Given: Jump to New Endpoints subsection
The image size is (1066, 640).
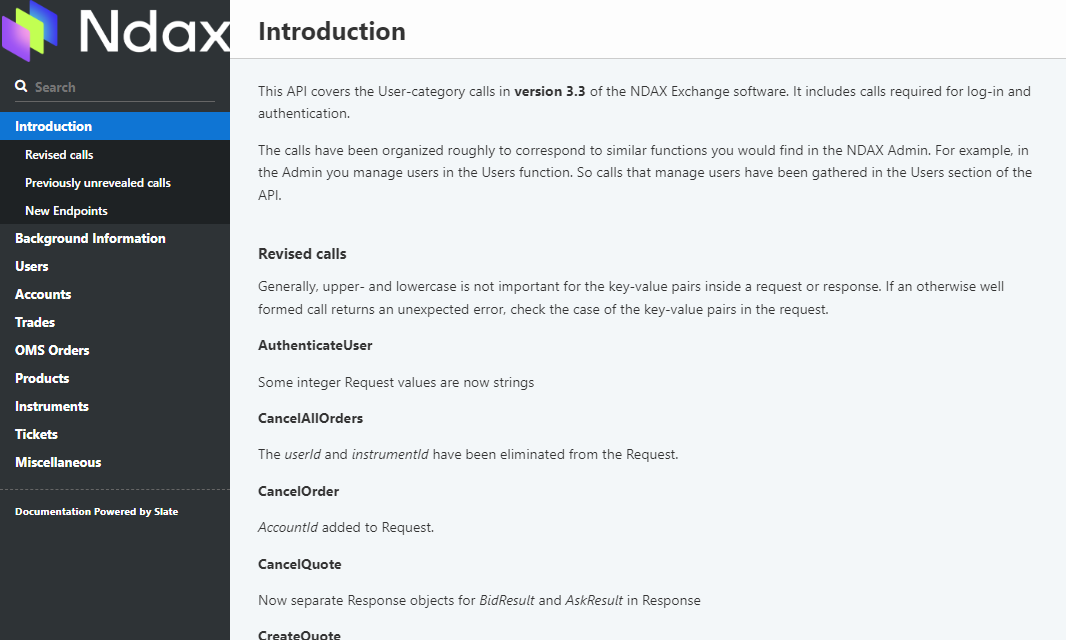Looking at the screenshot, I should point(66,211).
